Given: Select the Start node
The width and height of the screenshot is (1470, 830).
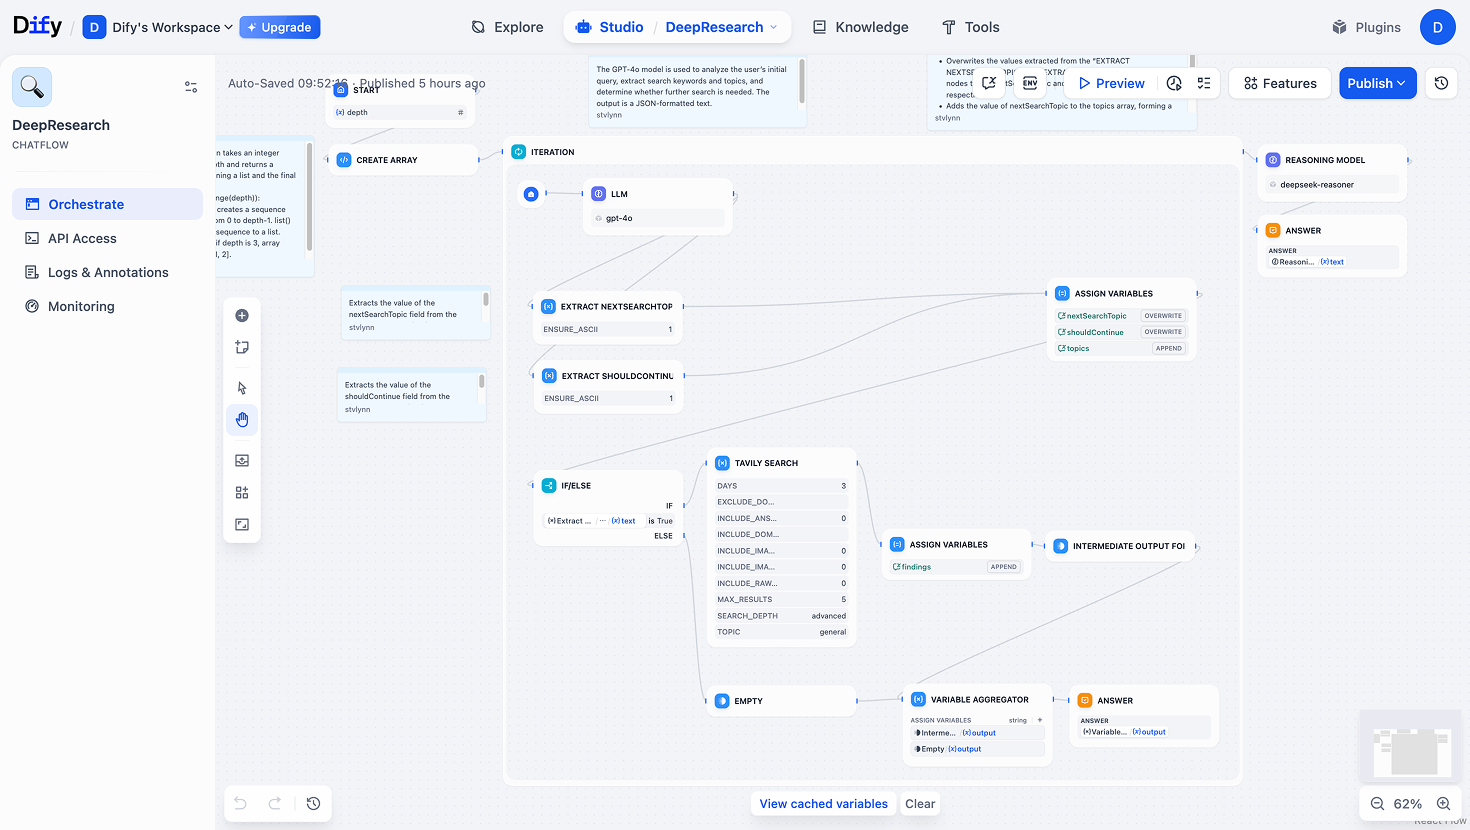Looking at the screenshot, I should [402, 101].
